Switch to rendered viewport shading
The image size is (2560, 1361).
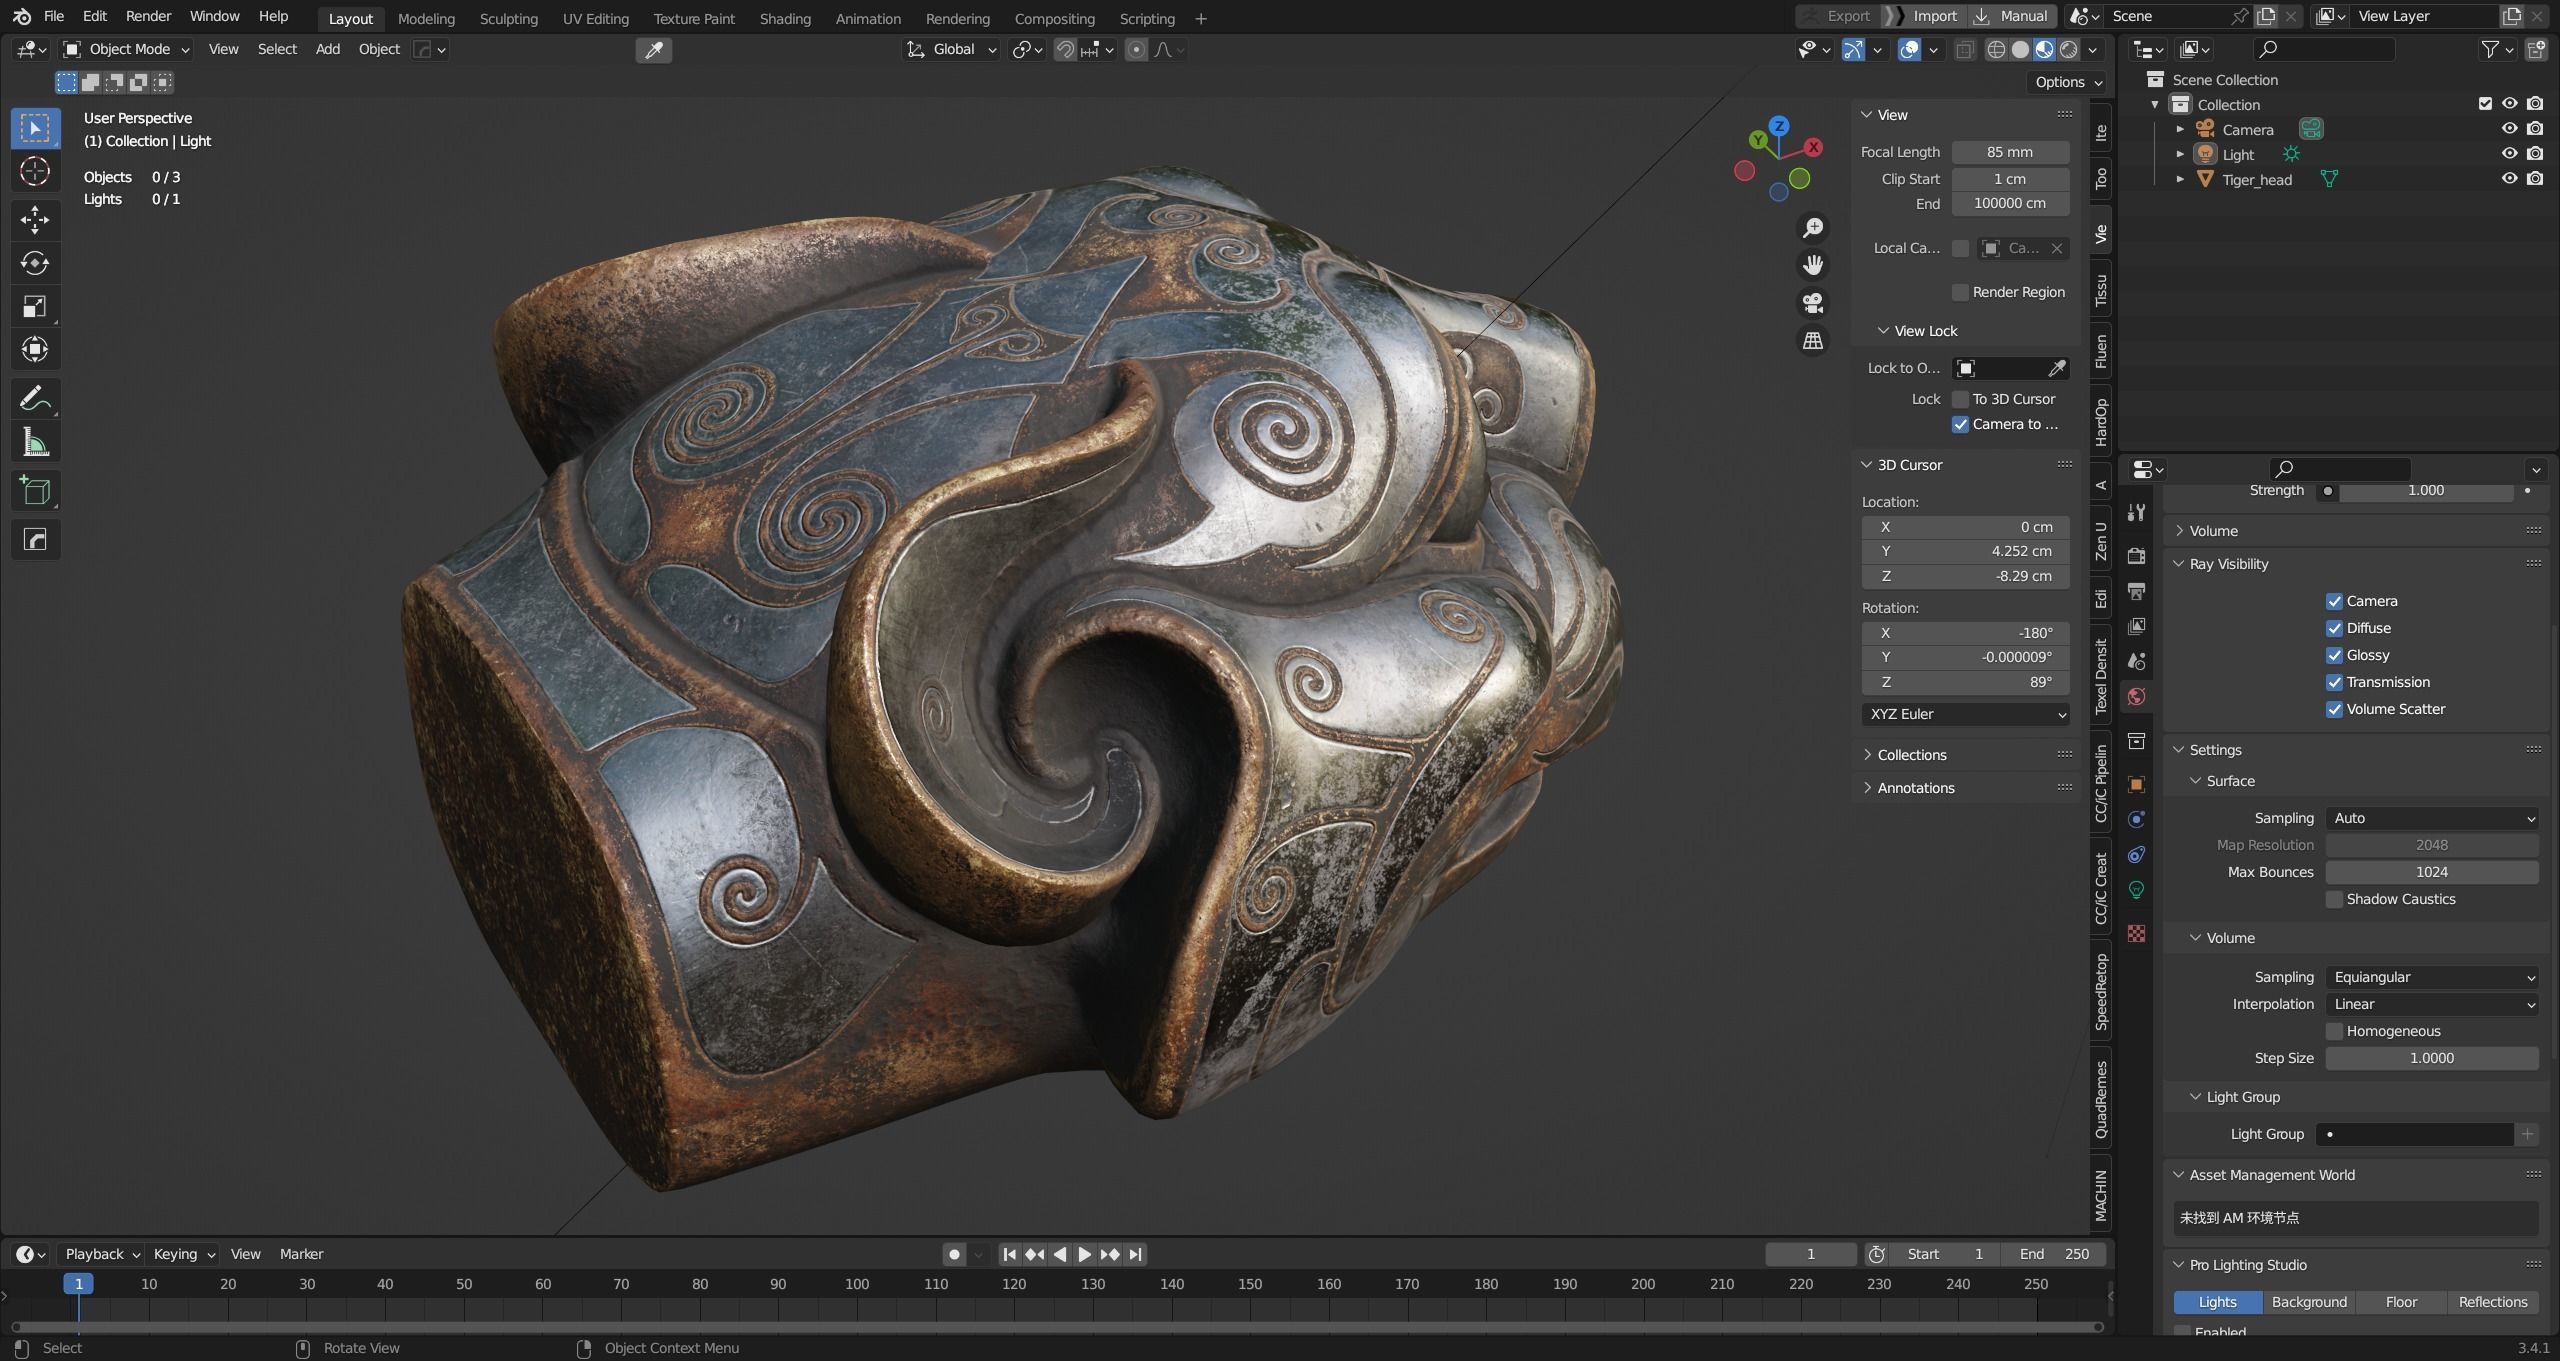point(2068,49)
